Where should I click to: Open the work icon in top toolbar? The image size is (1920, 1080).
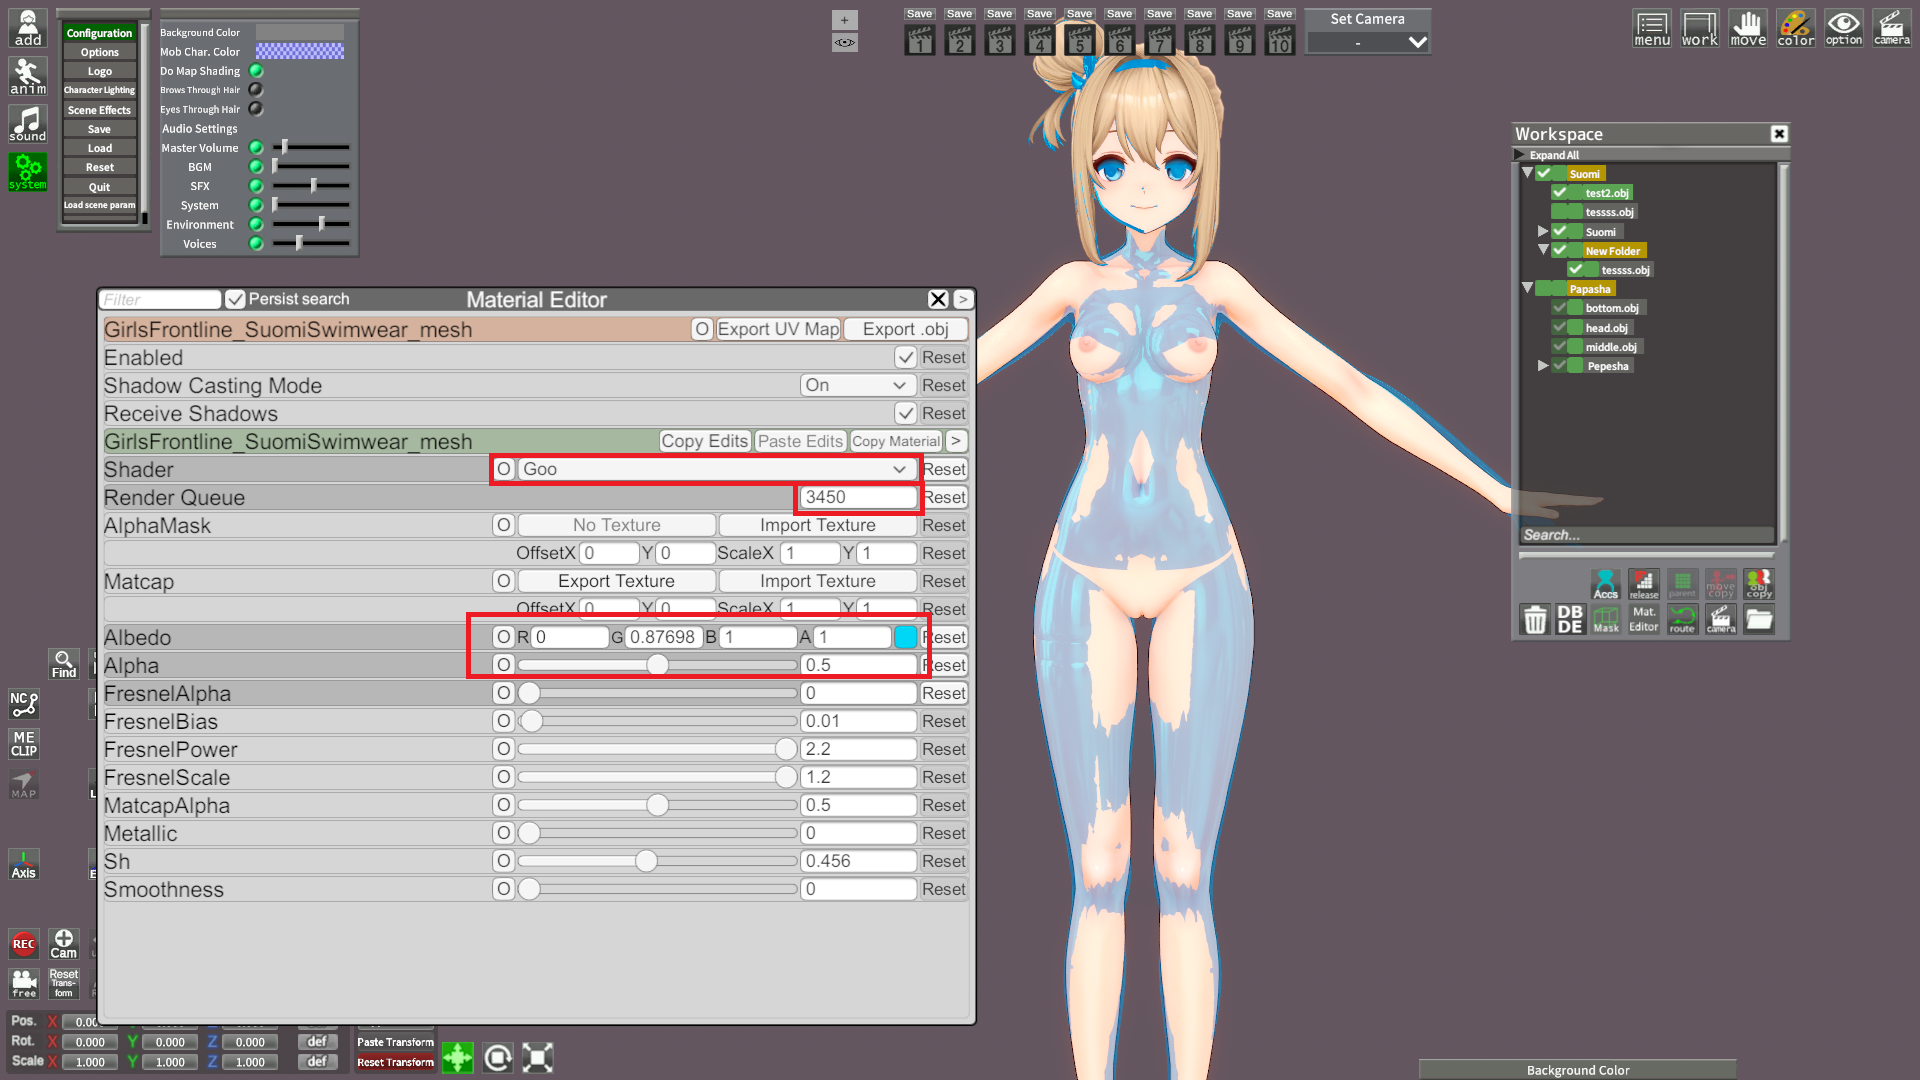pyautogui.click(x=1699, y=28)
